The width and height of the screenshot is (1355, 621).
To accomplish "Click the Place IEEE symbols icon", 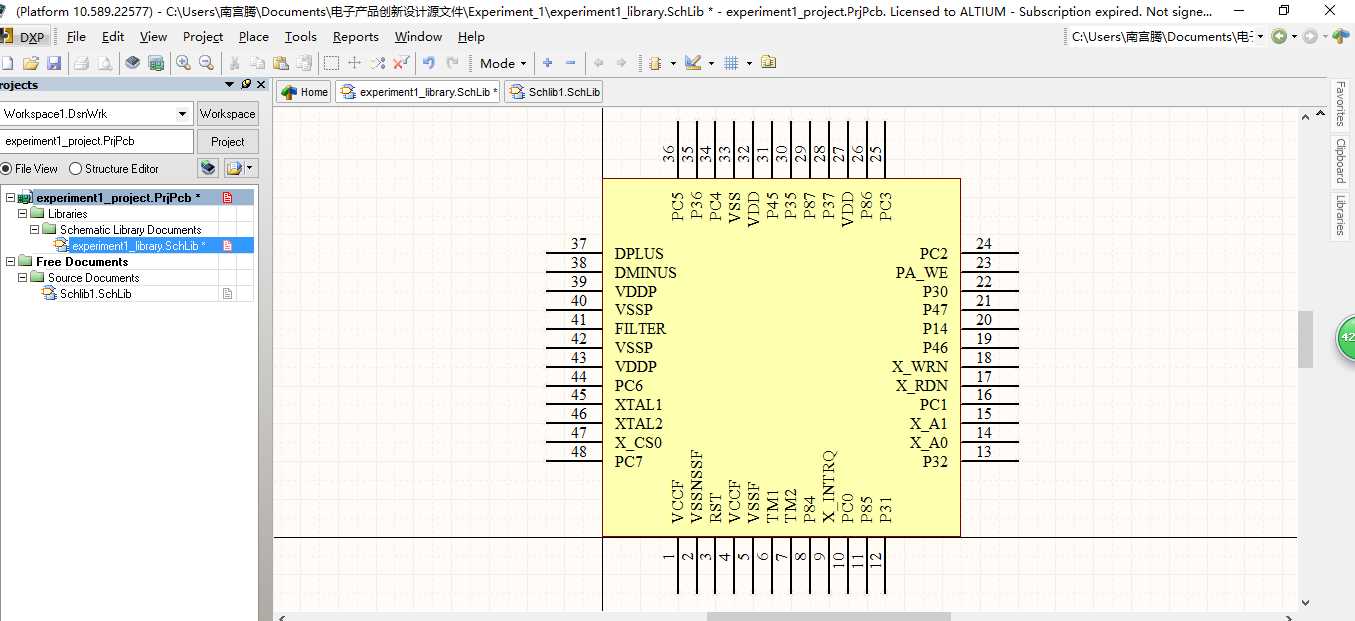I will coord(656,63).
